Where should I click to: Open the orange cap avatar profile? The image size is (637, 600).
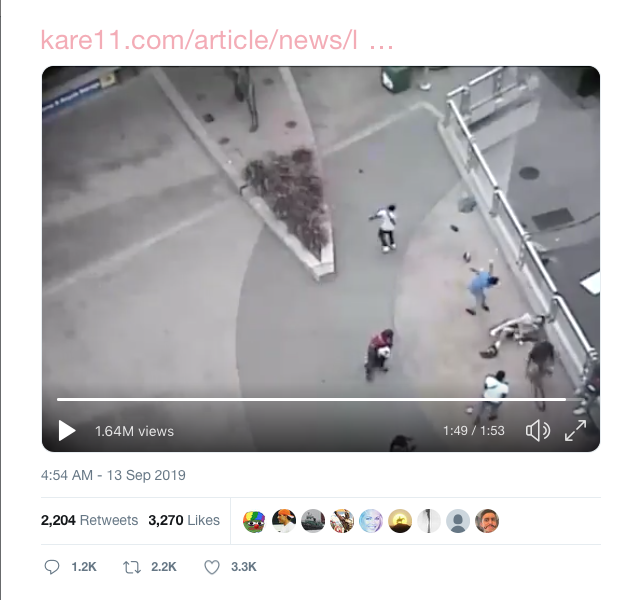click(x=284, y=521)
